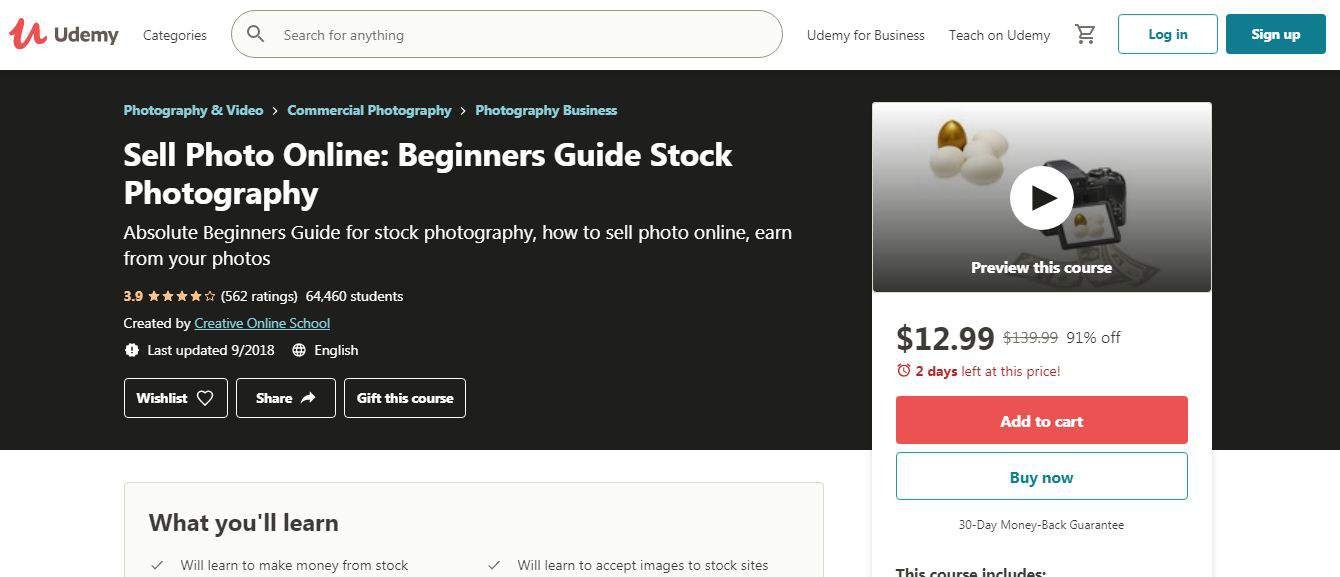Screen dimensions: 1340x577
Task: Open the shopping cart
Action: coord(1085,33)
